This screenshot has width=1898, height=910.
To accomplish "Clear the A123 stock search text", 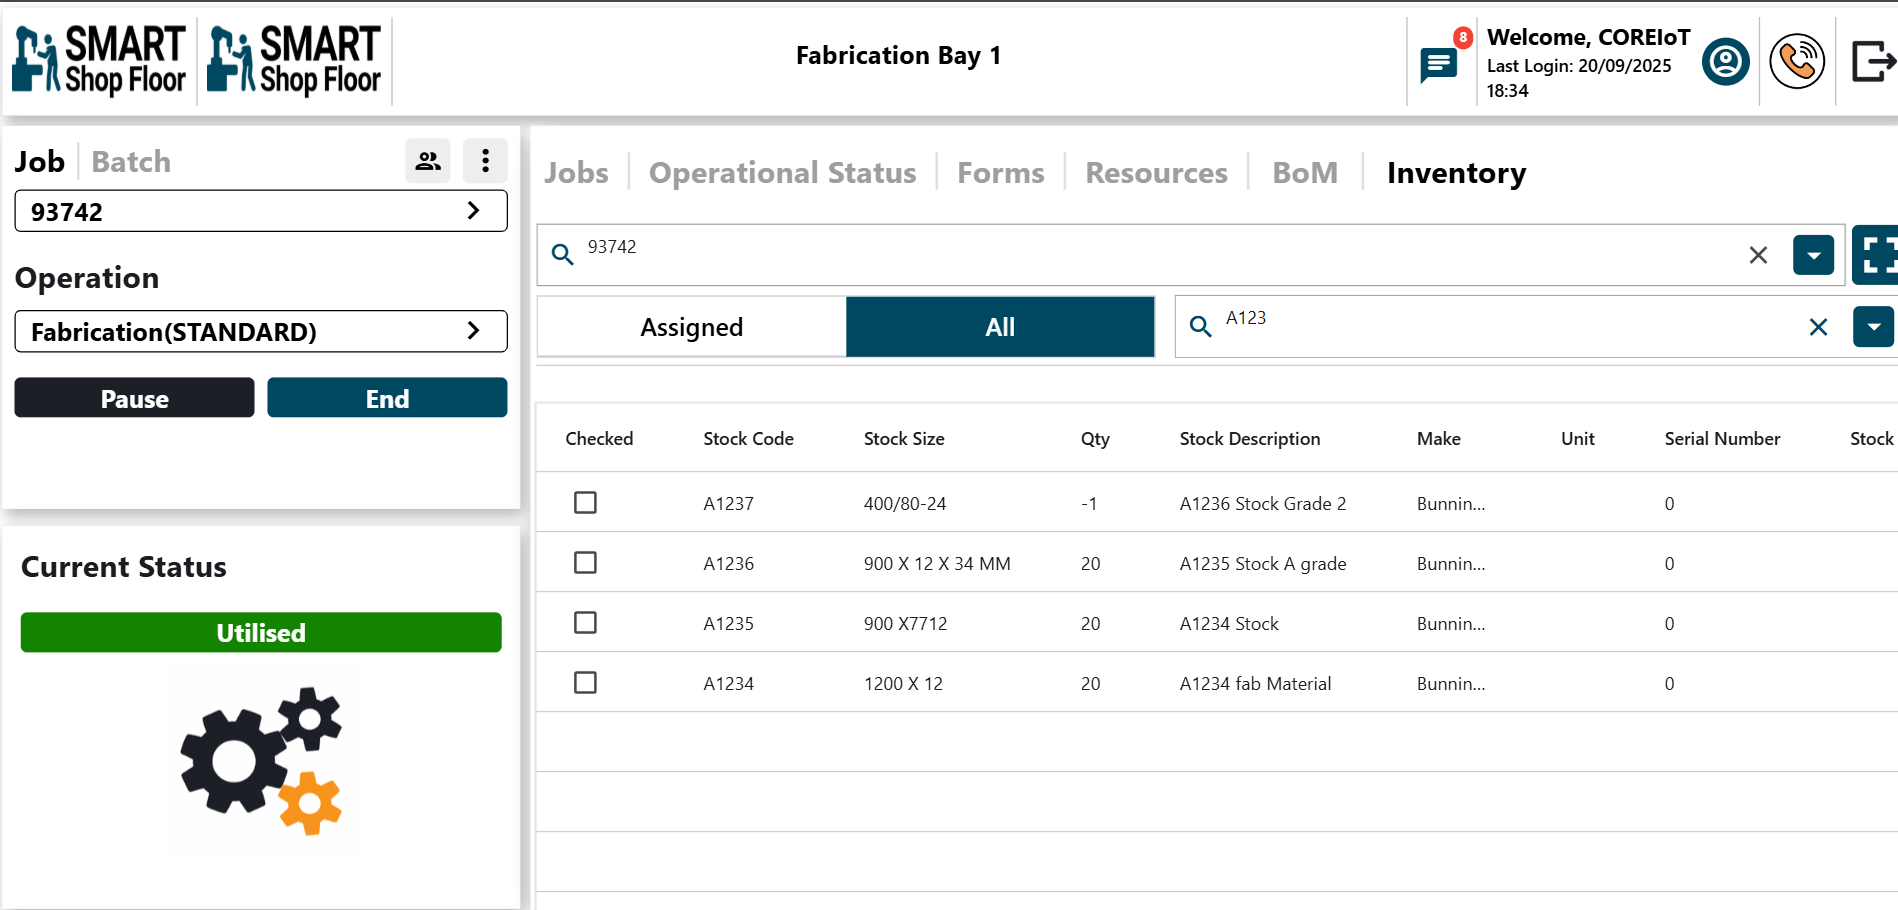I will click(x=1818, y=327).
